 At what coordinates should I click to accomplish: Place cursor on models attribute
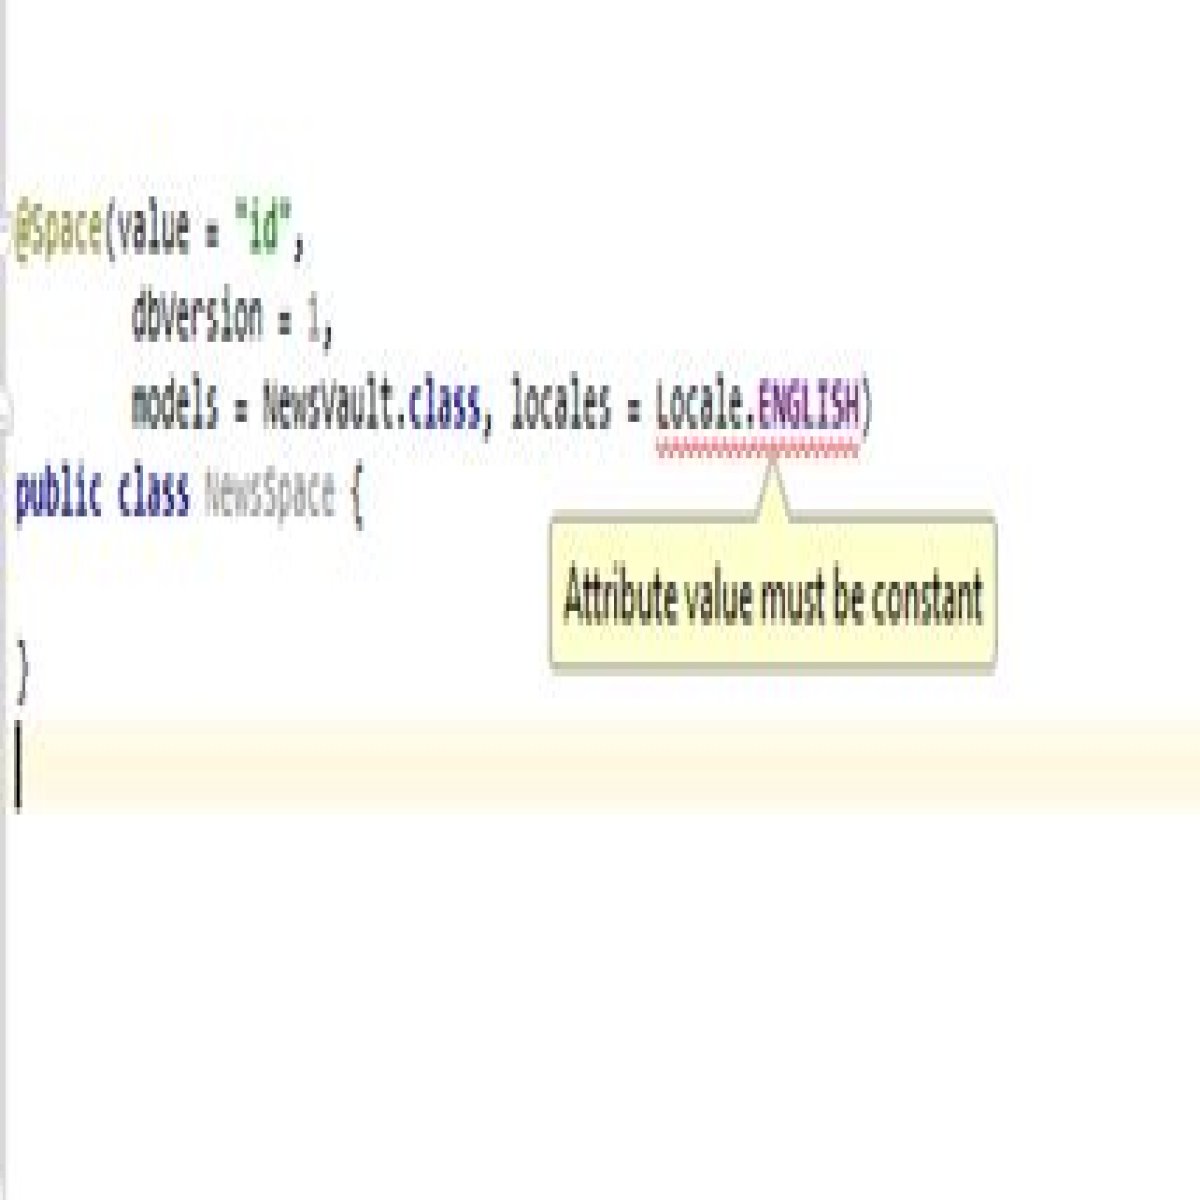[x=174, y=406]
